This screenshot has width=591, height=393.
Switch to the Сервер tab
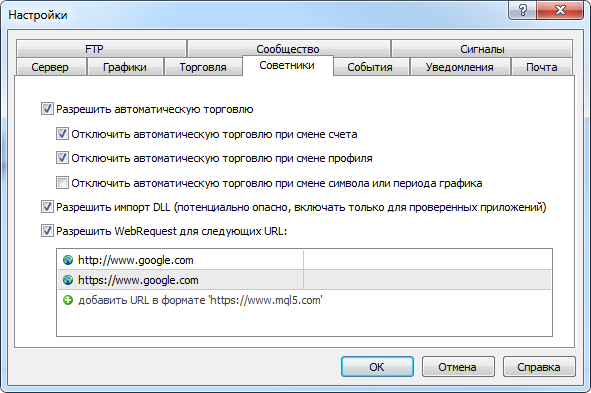click(51, 67)
